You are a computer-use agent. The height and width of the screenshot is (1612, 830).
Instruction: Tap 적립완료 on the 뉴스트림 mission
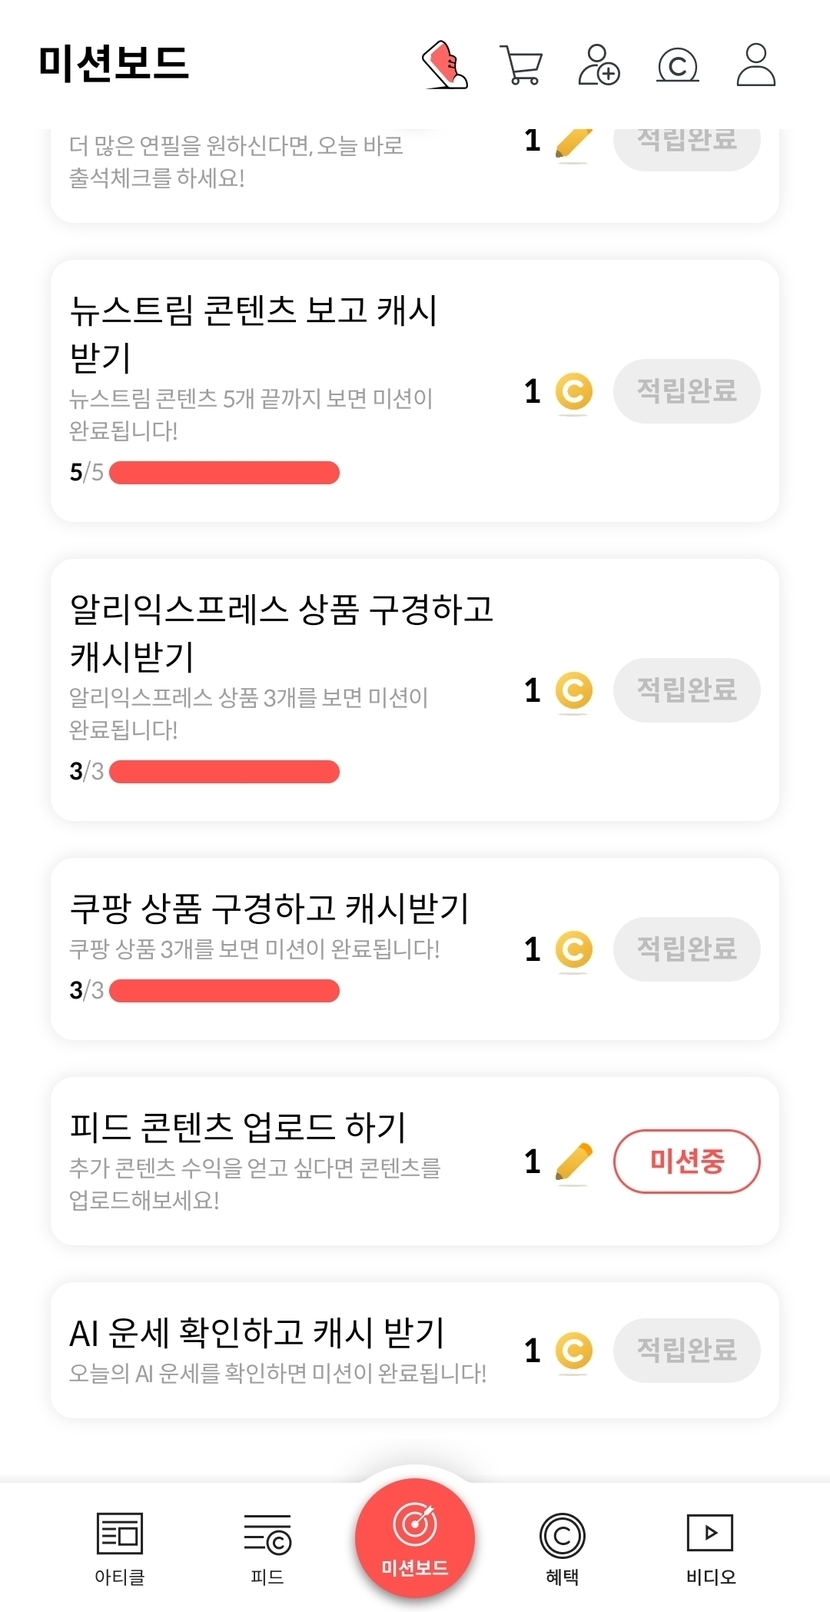pos(686,391)
